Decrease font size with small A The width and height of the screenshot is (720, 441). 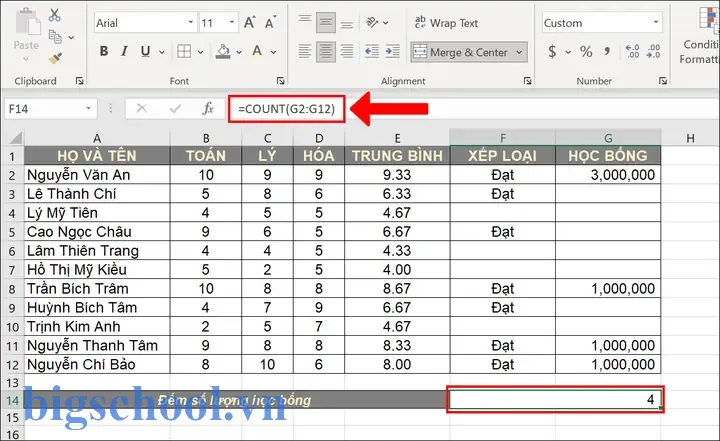(x=270, y=23)
